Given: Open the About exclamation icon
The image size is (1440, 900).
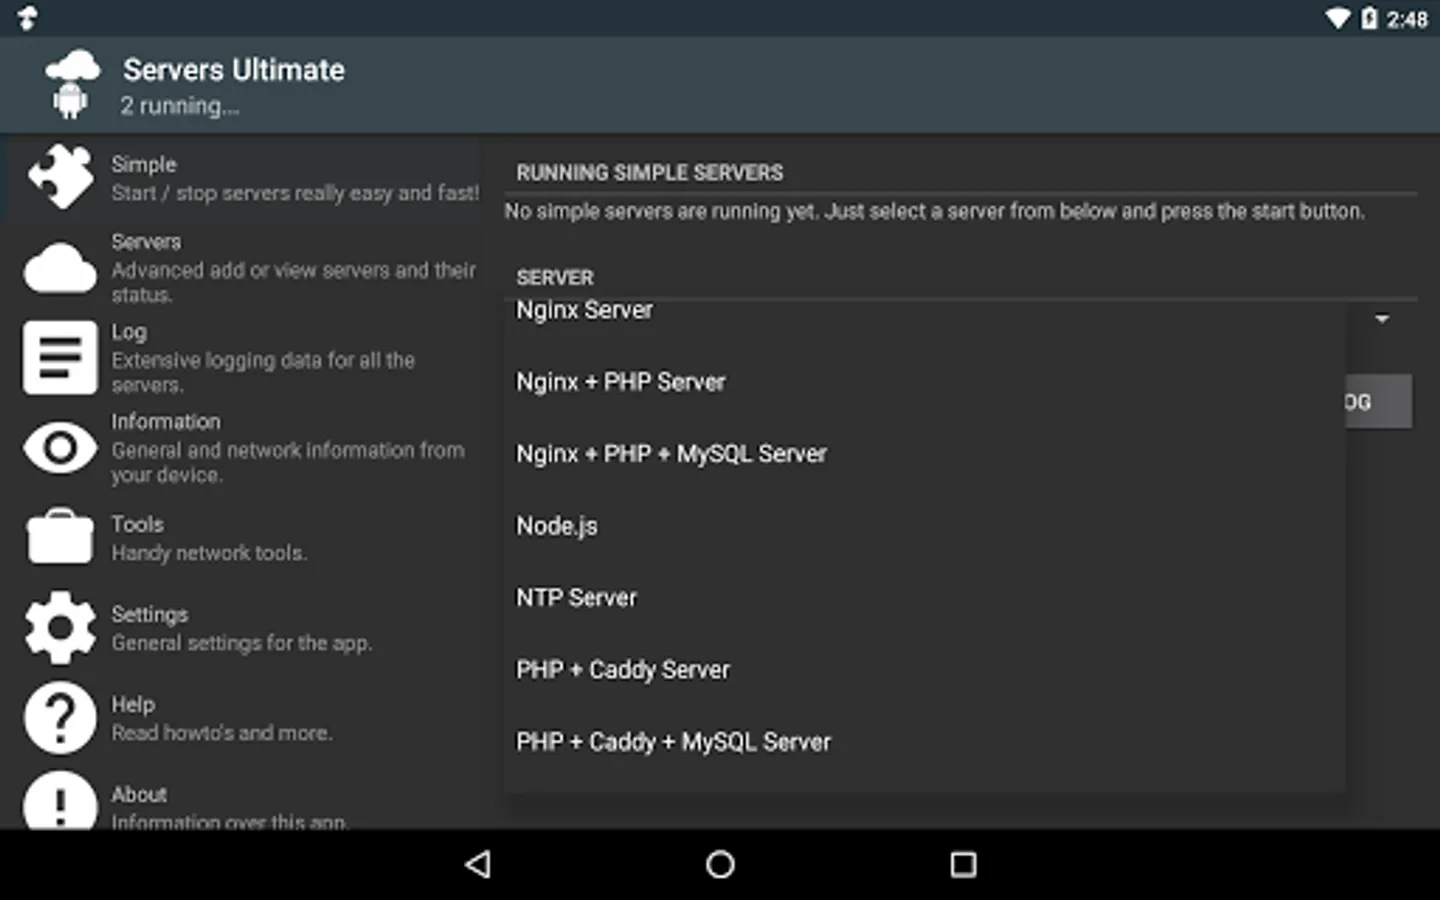Looking at the screenshot, I should tap(60, 801).
